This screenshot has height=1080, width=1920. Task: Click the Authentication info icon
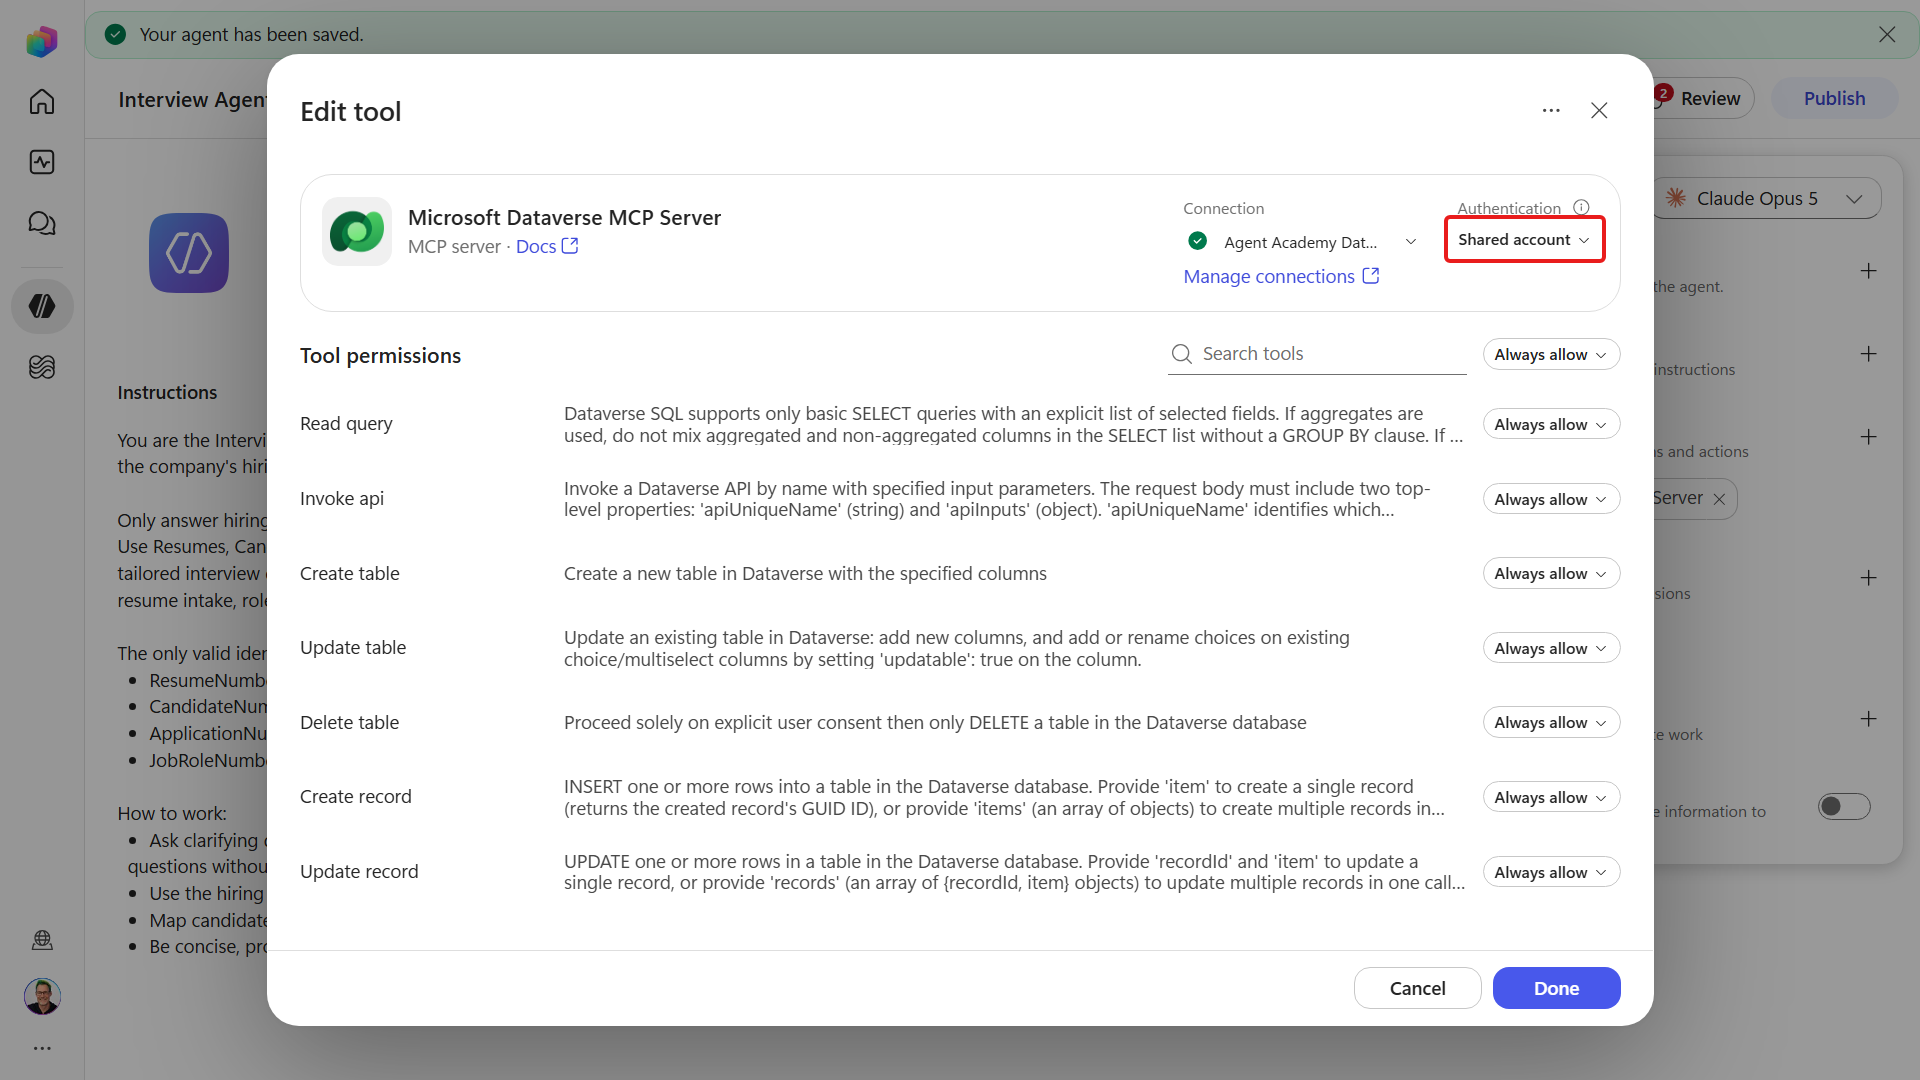click(x=1581, y=207)
